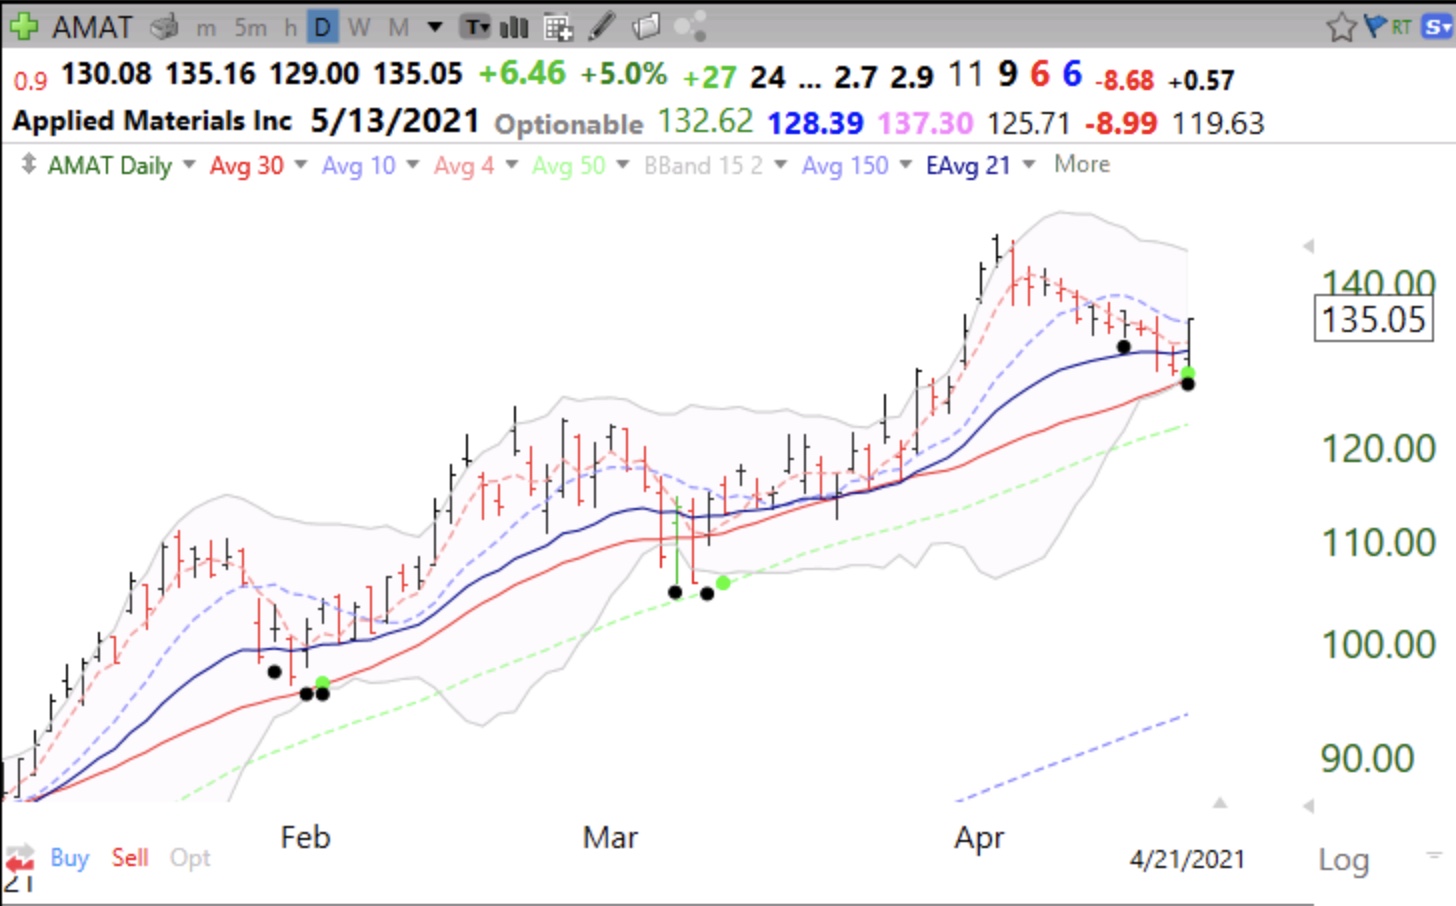Image resolution: width=1456 pixels, height=906 pixels.
Task: Click the up triangle near chart bottom right
Action: pos(1219,803)
